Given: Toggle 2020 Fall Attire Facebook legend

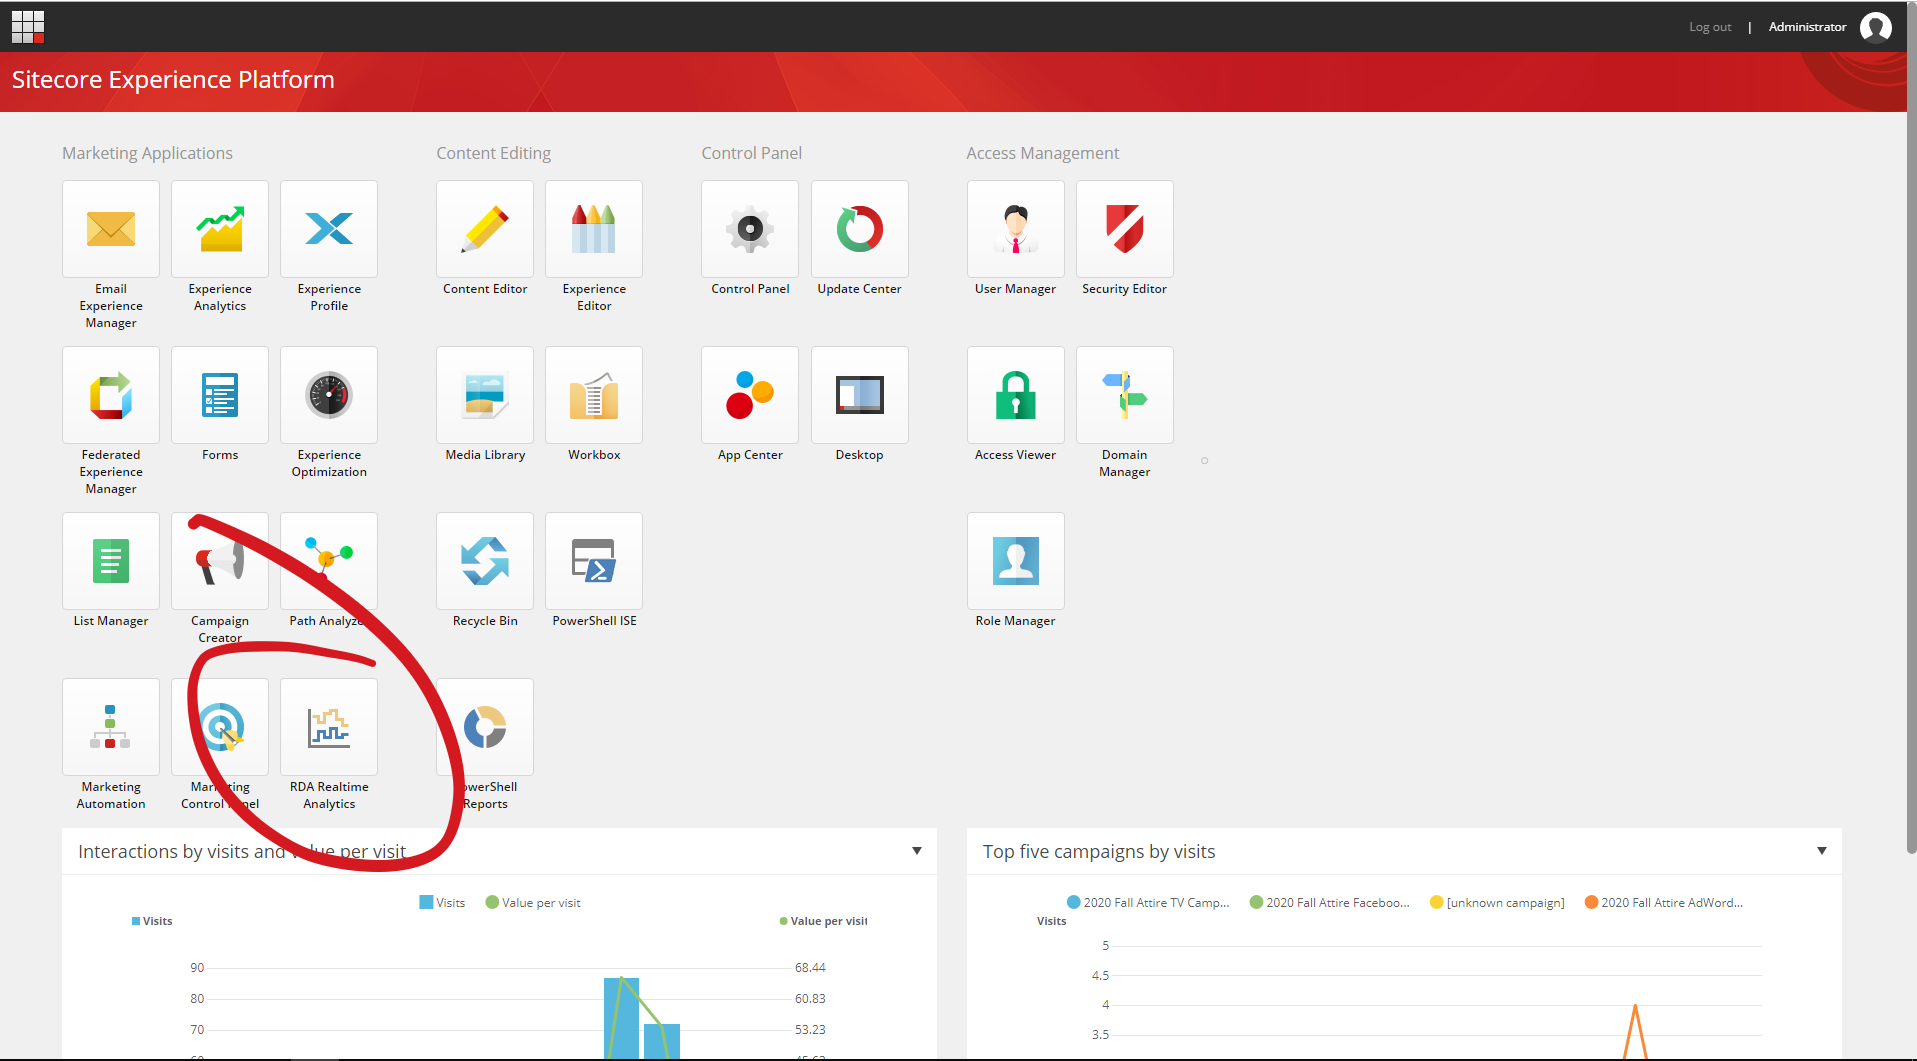Looking at the screenshot, I should click(x=1330, y=903).
